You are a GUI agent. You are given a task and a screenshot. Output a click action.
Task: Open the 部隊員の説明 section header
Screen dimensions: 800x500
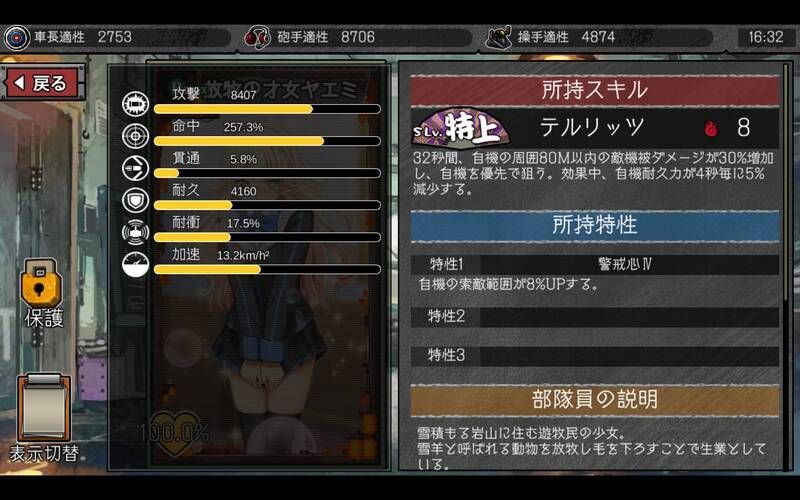point(595,400)
